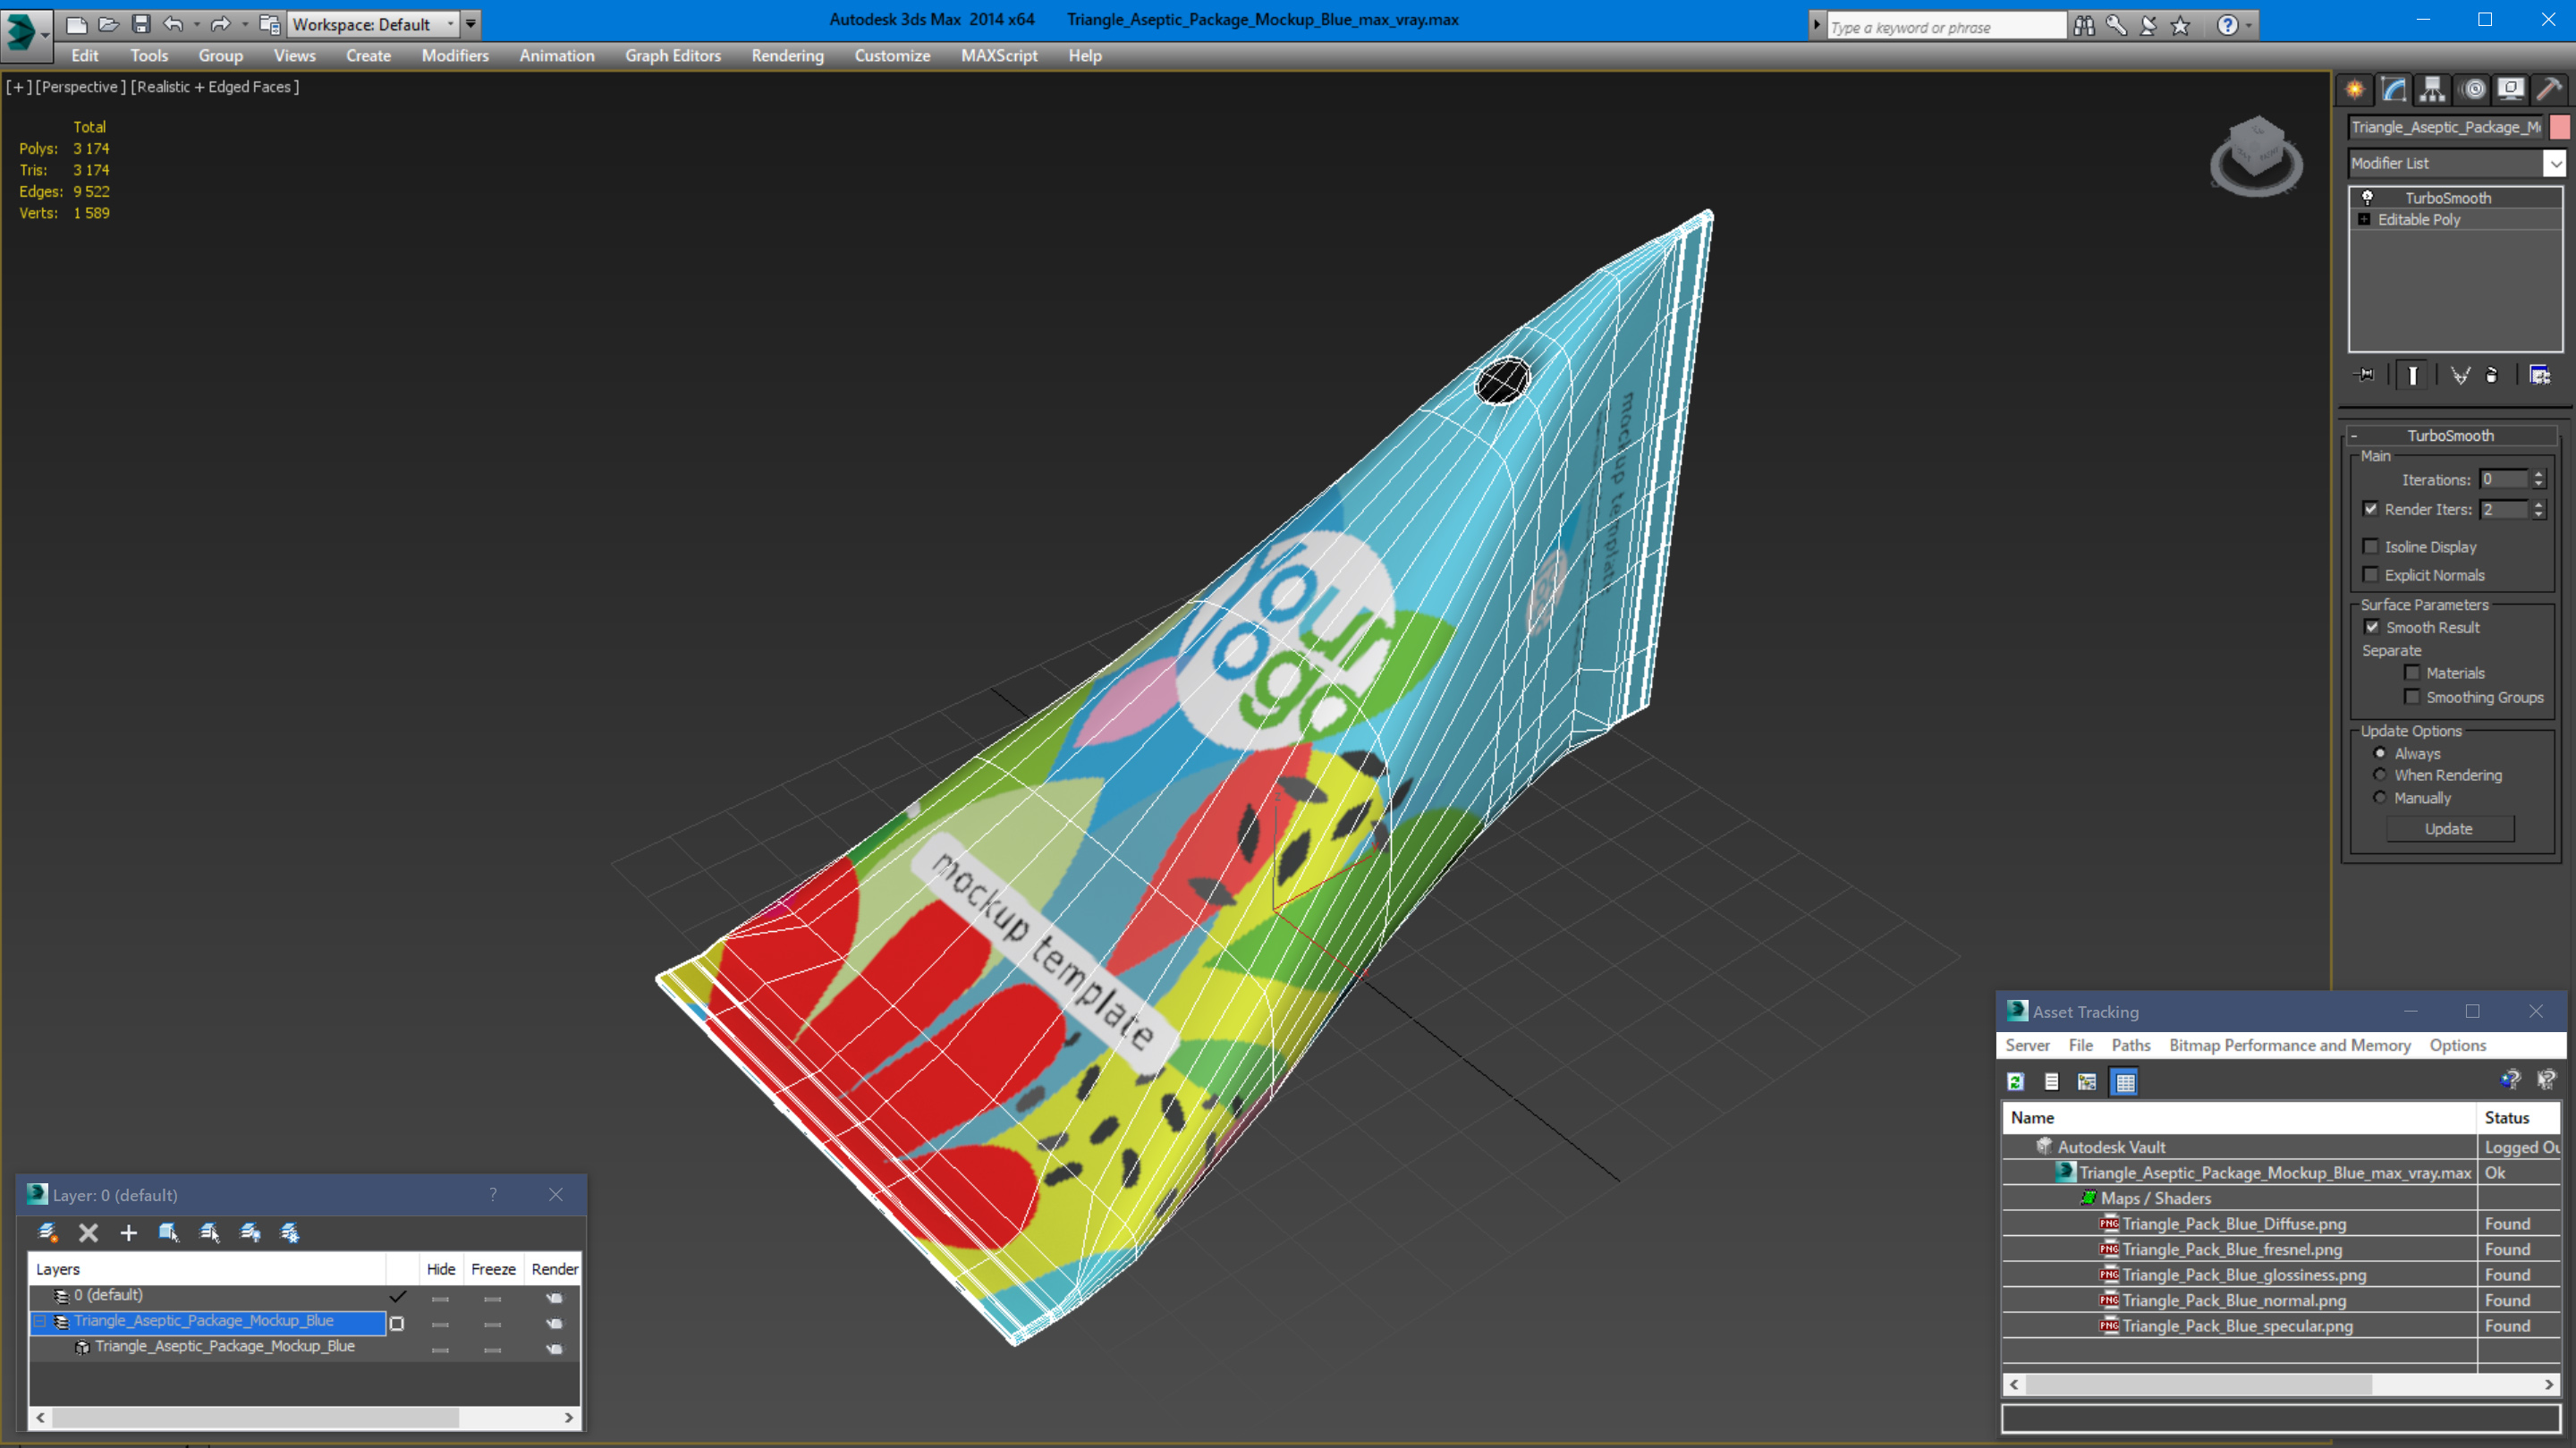Toggle TurboSmooth modifier lightbulb icon

pyautogui.click(x=2367, y=197)
